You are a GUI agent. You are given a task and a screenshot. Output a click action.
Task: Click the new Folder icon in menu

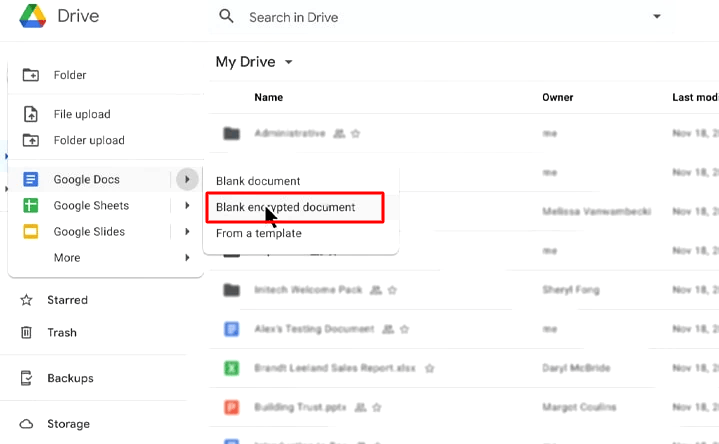coord(31,75)
